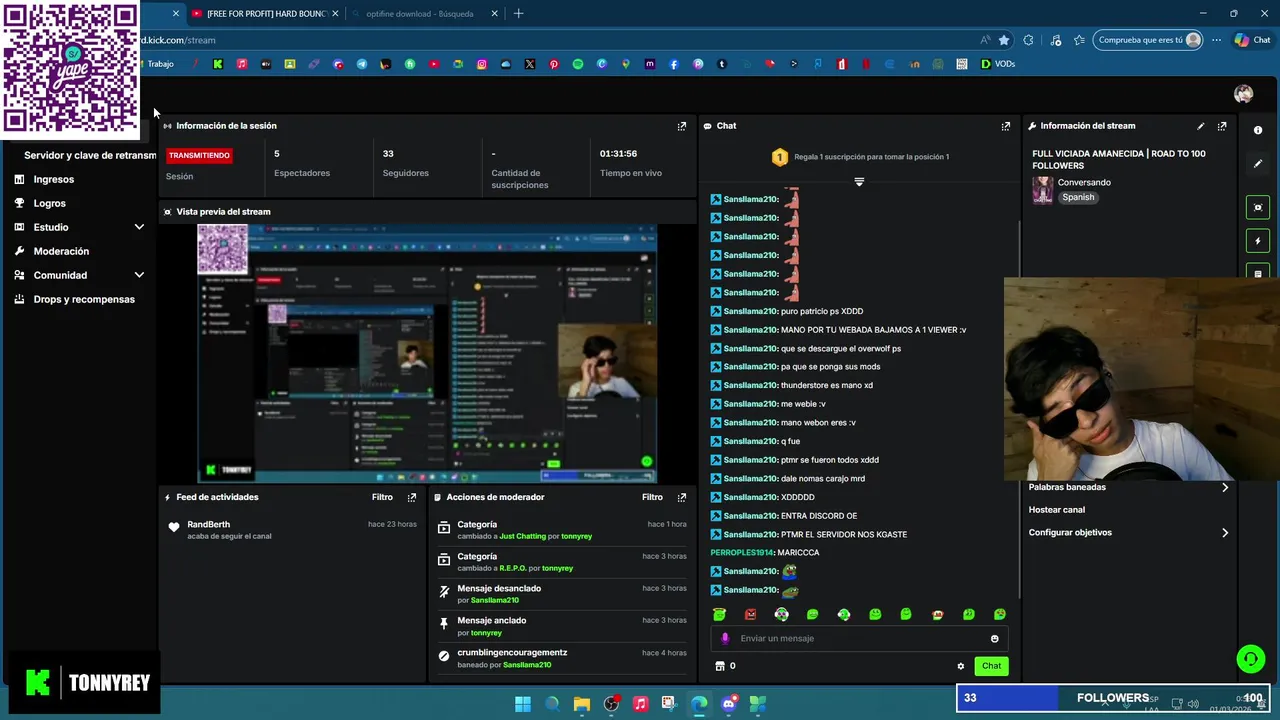Open File Explorer from taskbar
Image resolution: width=1280 pixels, height=720 pixels.
point(581,704)
